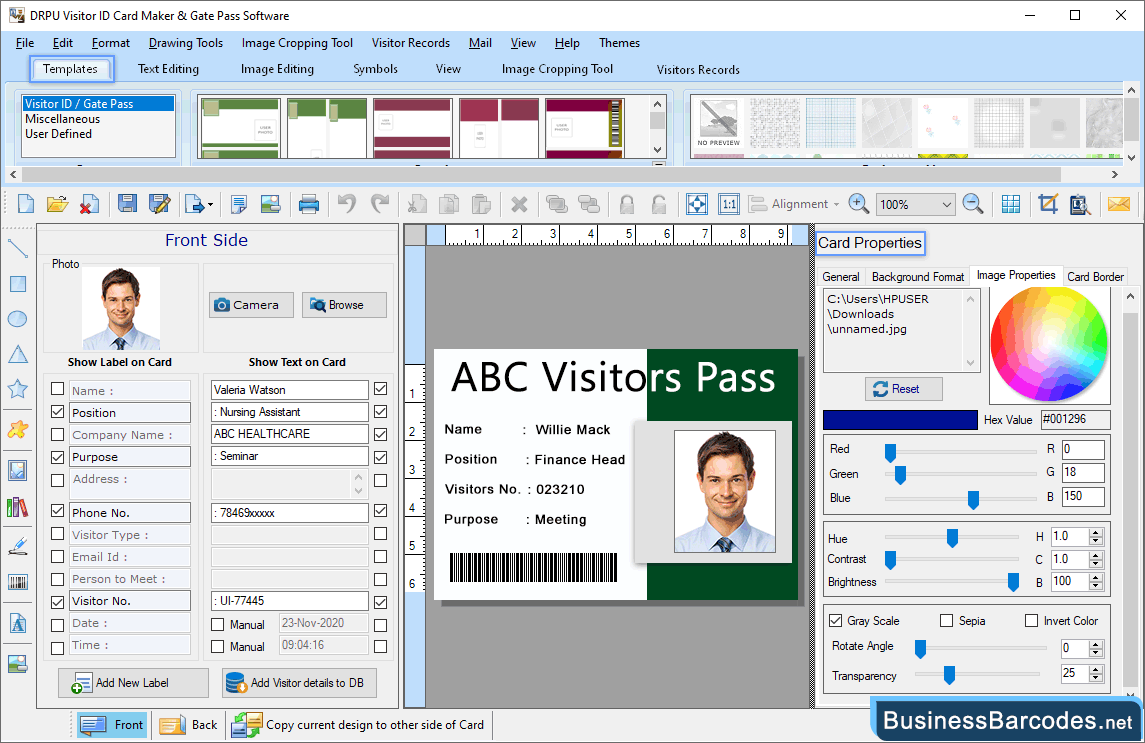
Task: Expand the export icon dropdown arrow
Action: pos(210,205)
